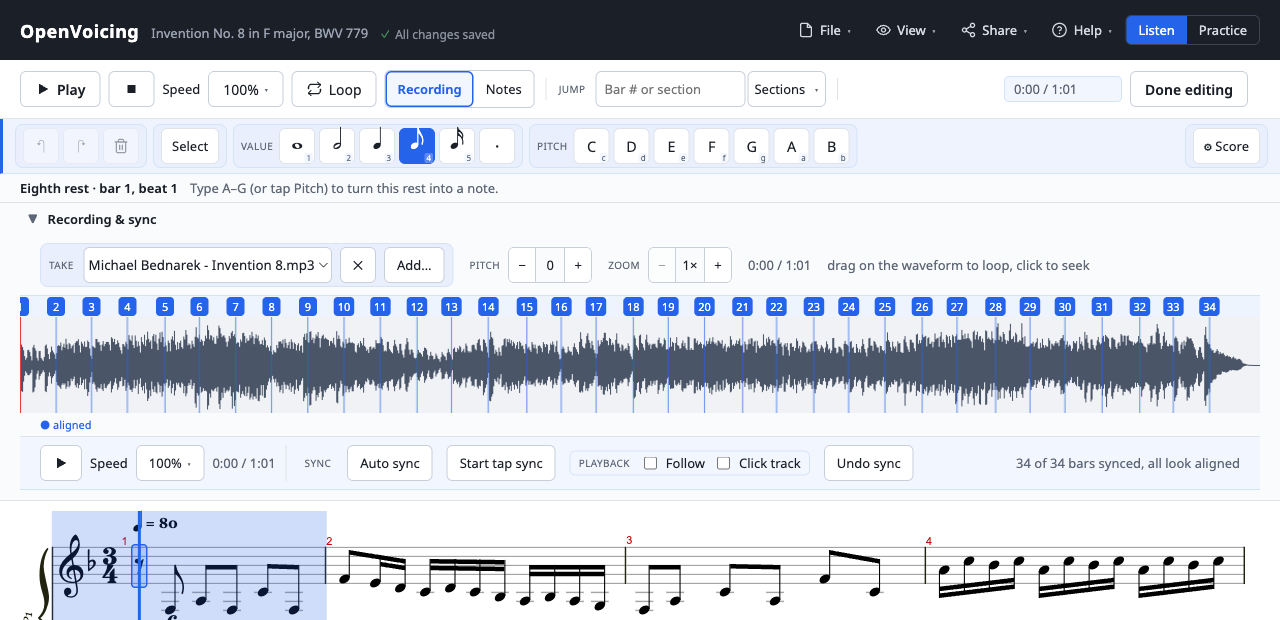
Task: Enter pitch B
Action: click(x=831, y=146)
